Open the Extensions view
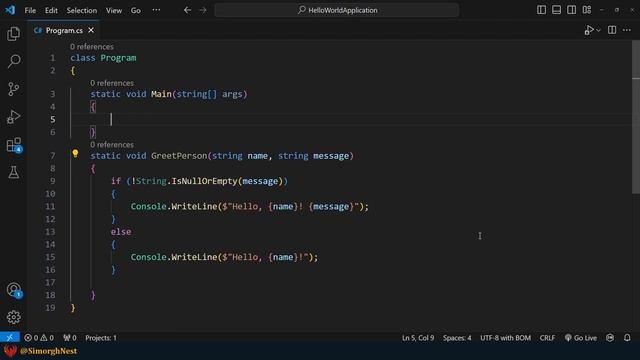Viewport: 640px width, 360px height. [13, 144]
